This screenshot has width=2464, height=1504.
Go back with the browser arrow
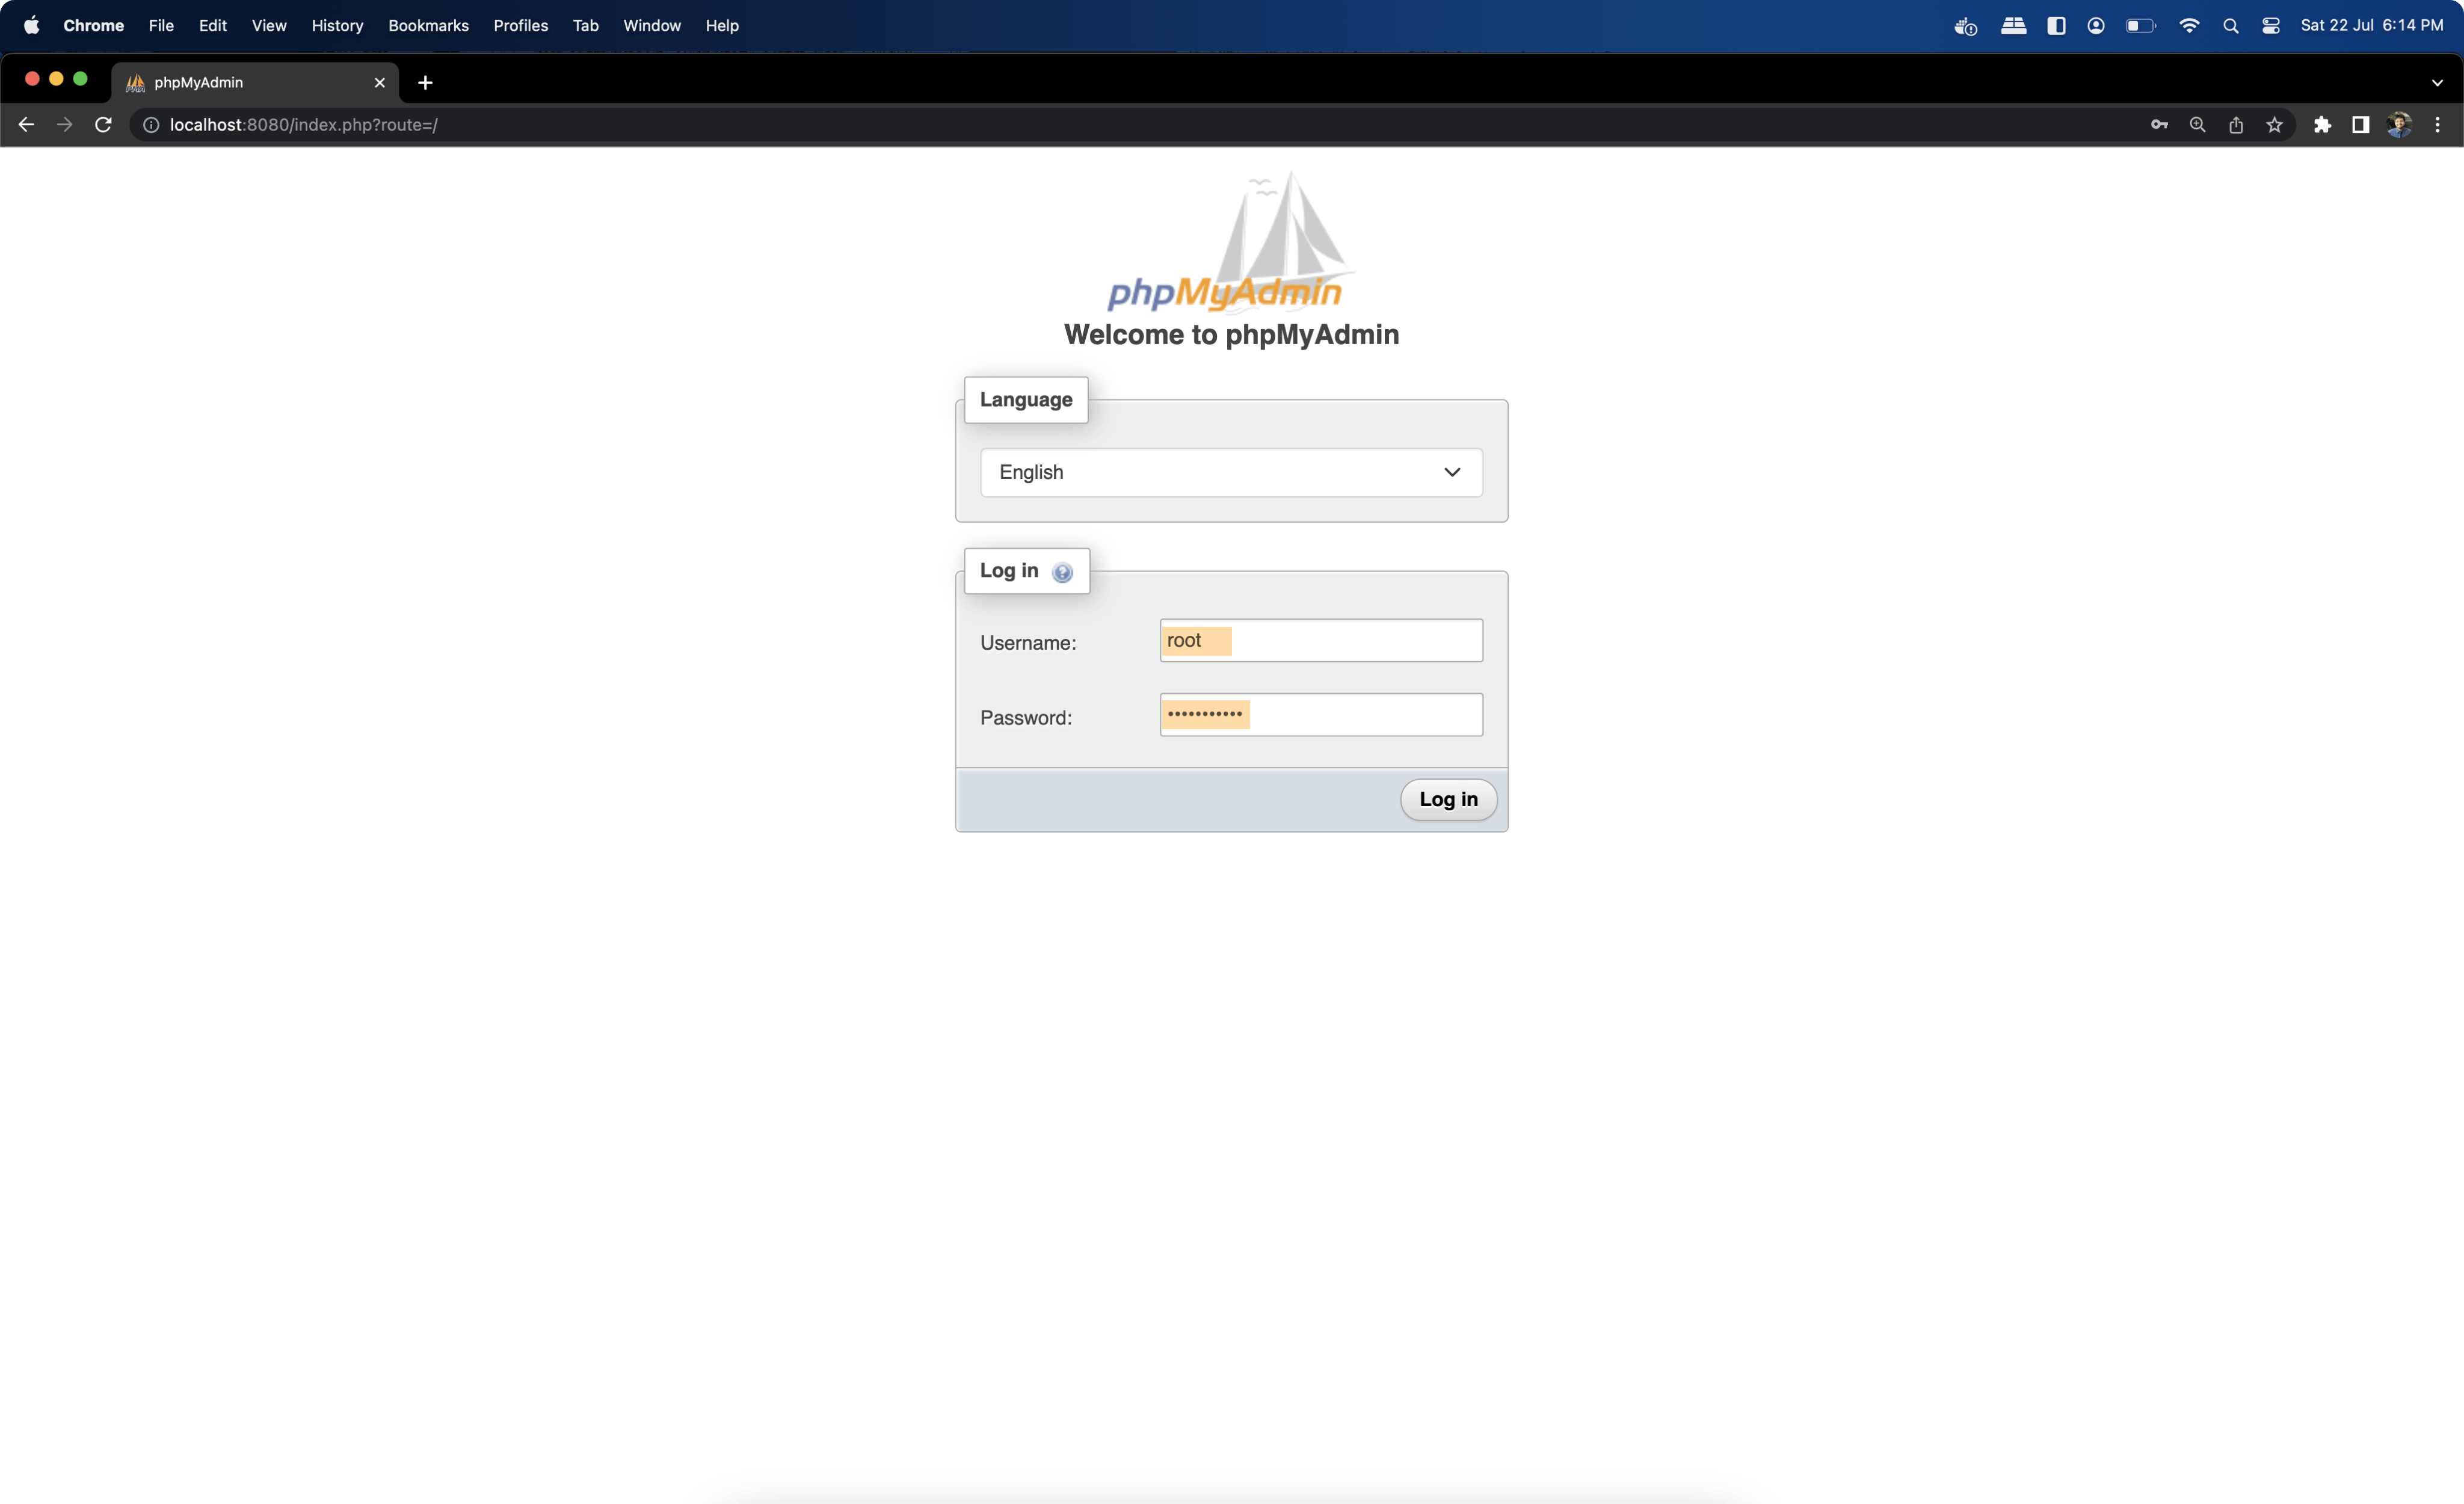(x=26, y=125)
